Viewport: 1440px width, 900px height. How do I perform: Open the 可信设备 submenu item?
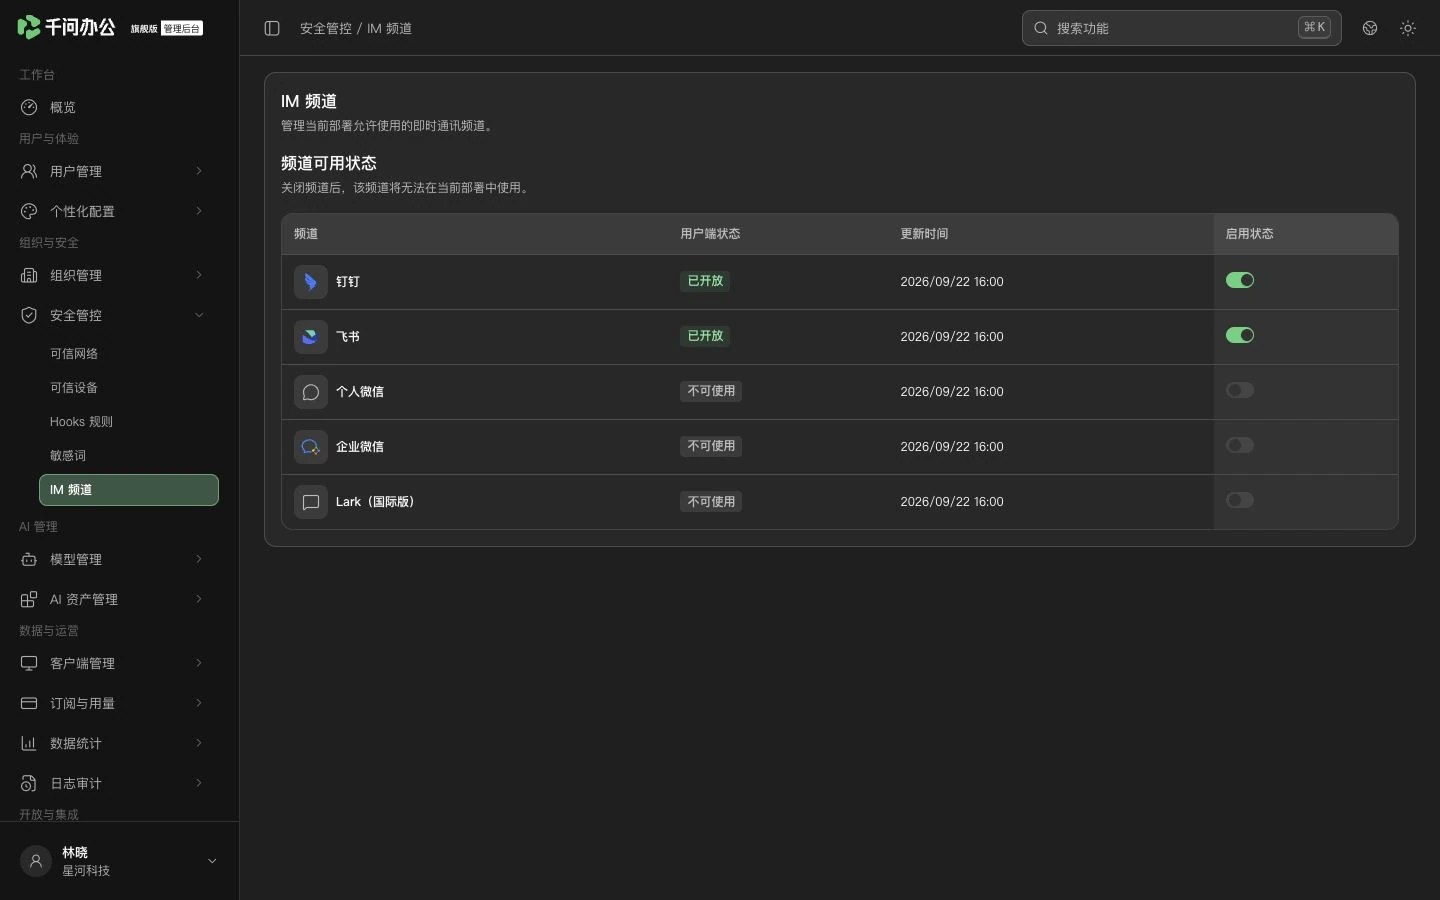pos(129,388)
